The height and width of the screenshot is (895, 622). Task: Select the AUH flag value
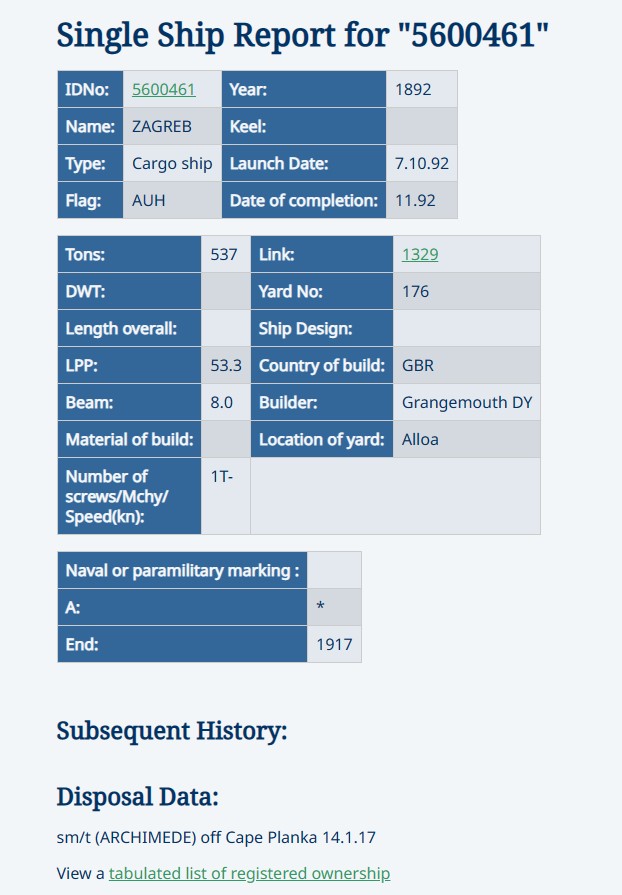coord(149,201)
